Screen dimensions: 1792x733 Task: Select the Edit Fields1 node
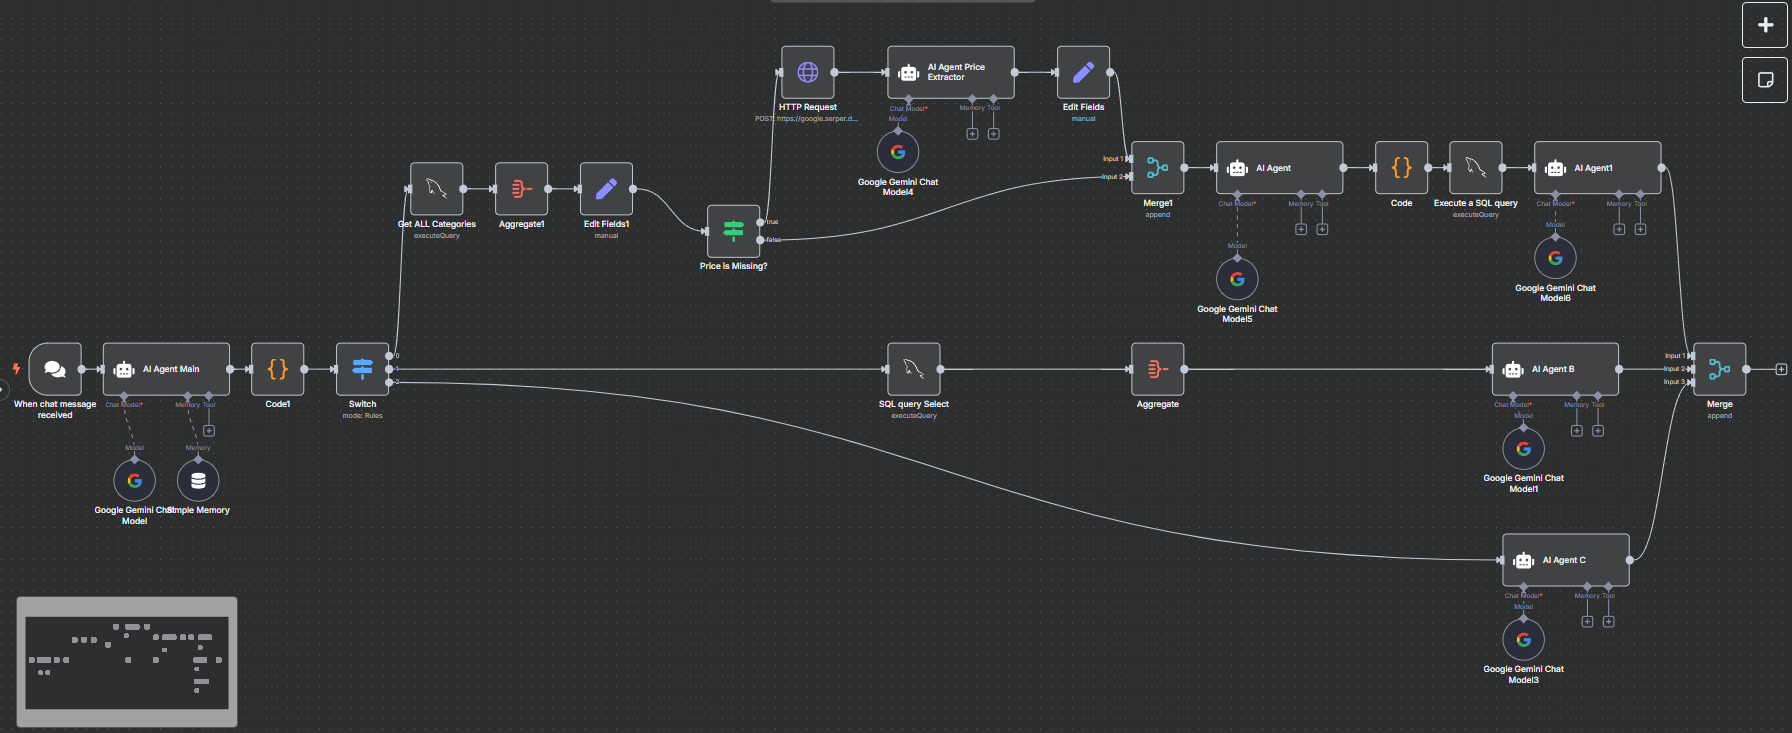point(606,189)
